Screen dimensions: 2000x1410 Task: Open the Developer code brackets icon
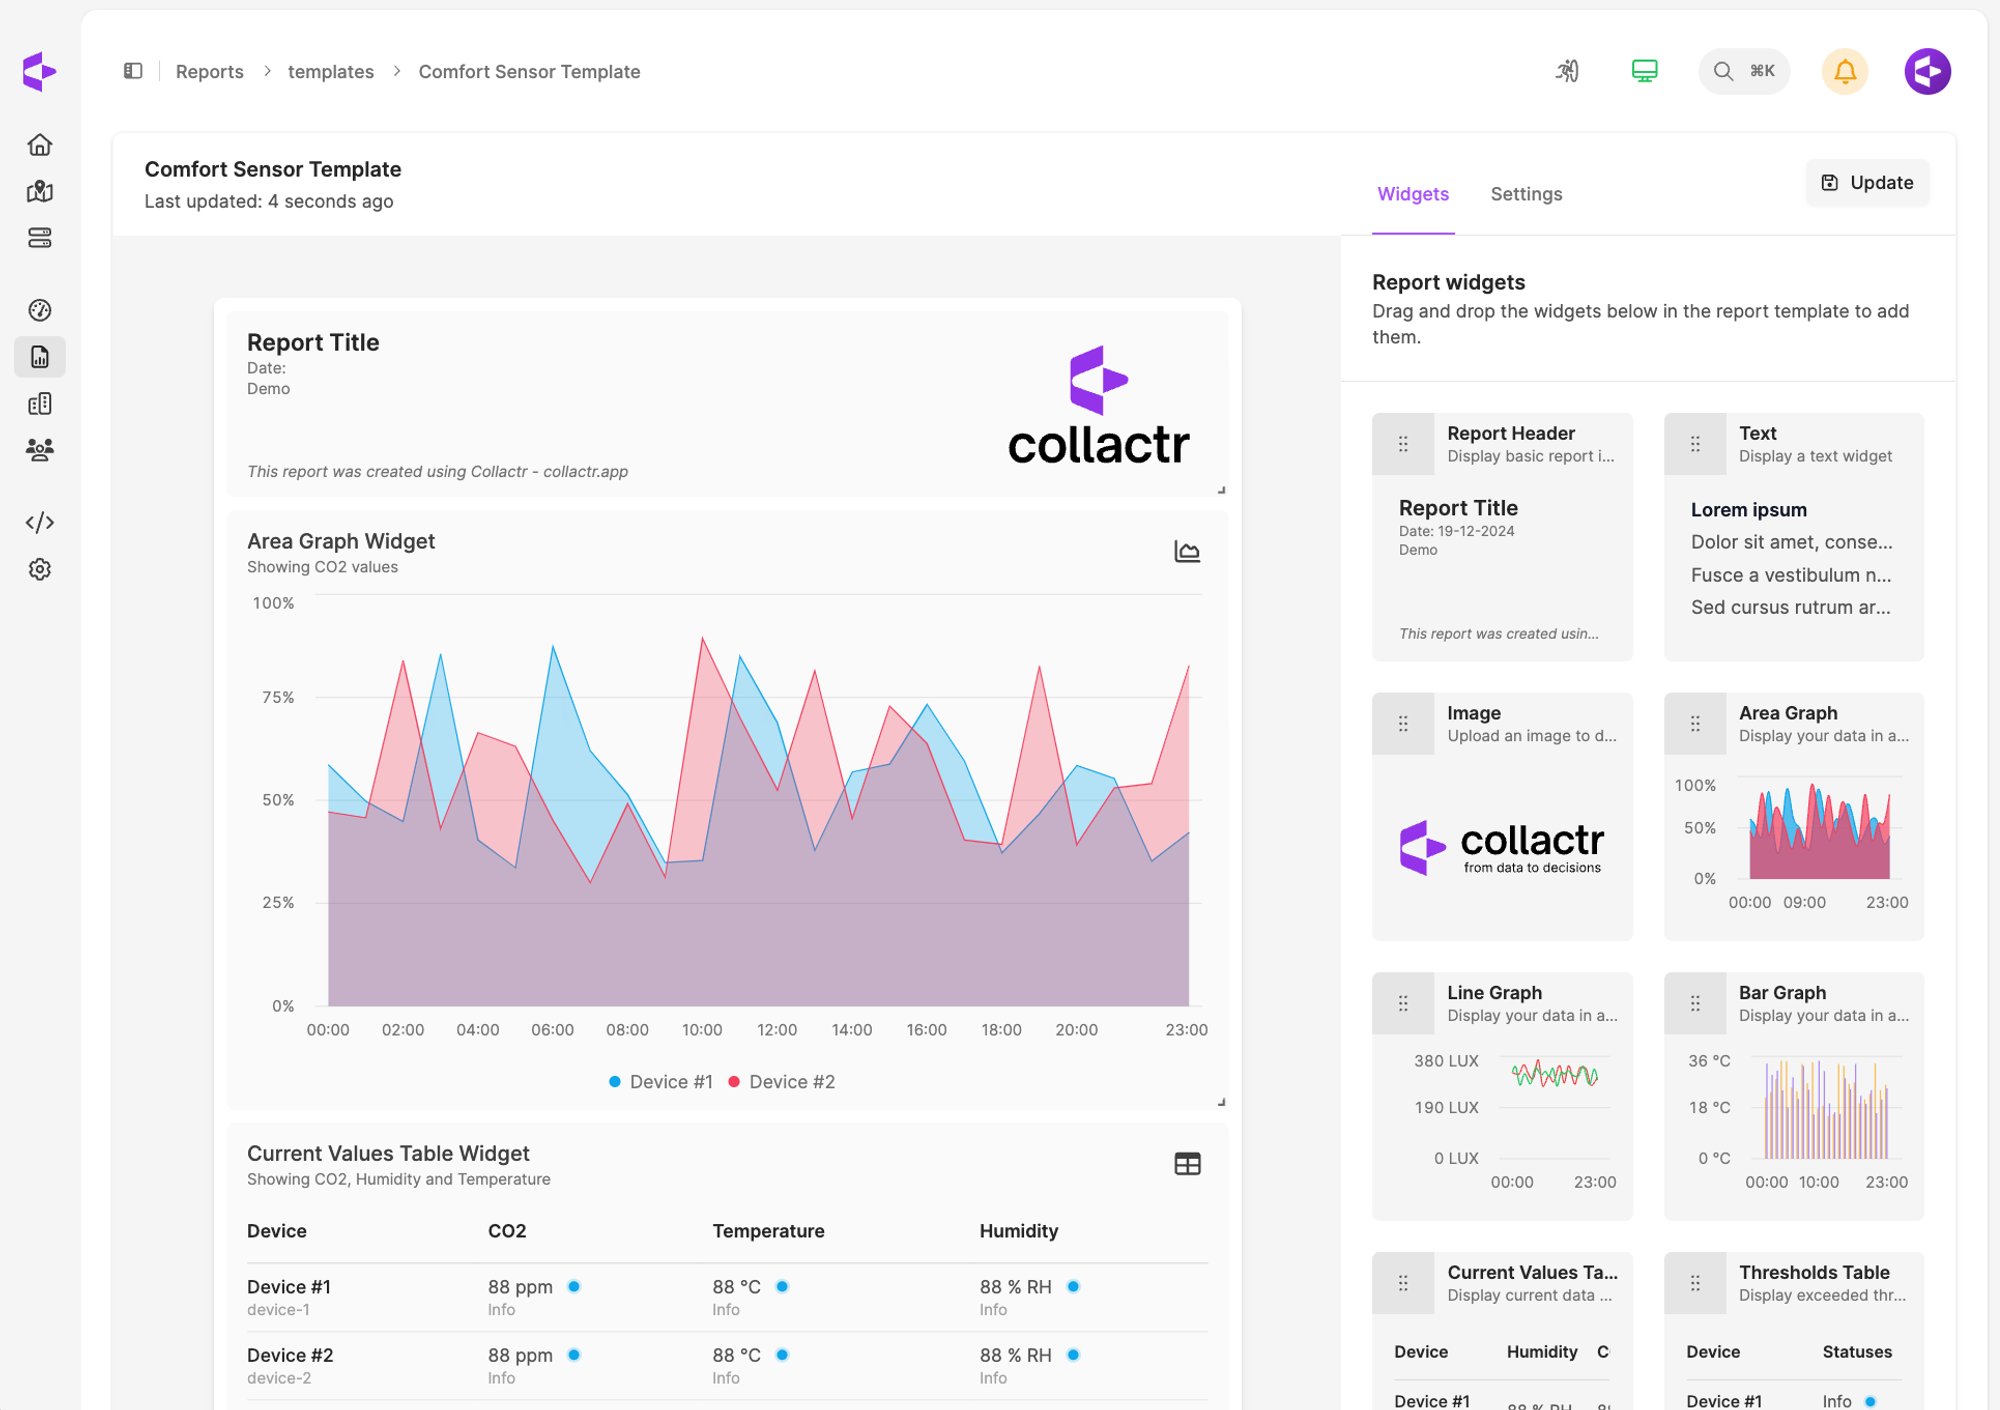point(40,522)
